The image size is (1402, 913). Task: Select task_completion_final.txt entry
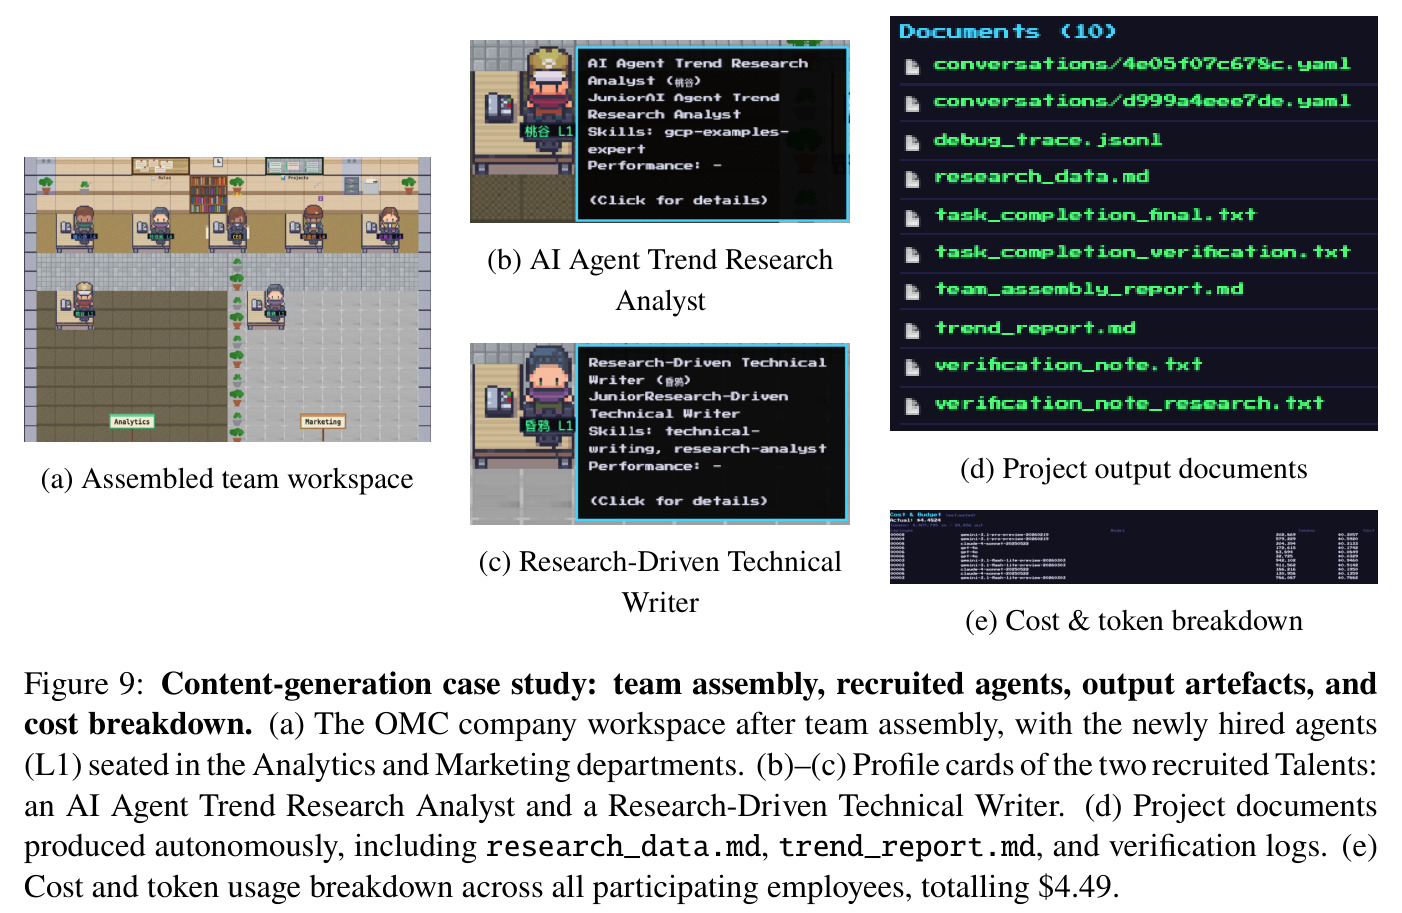(x=1094, y=215)
